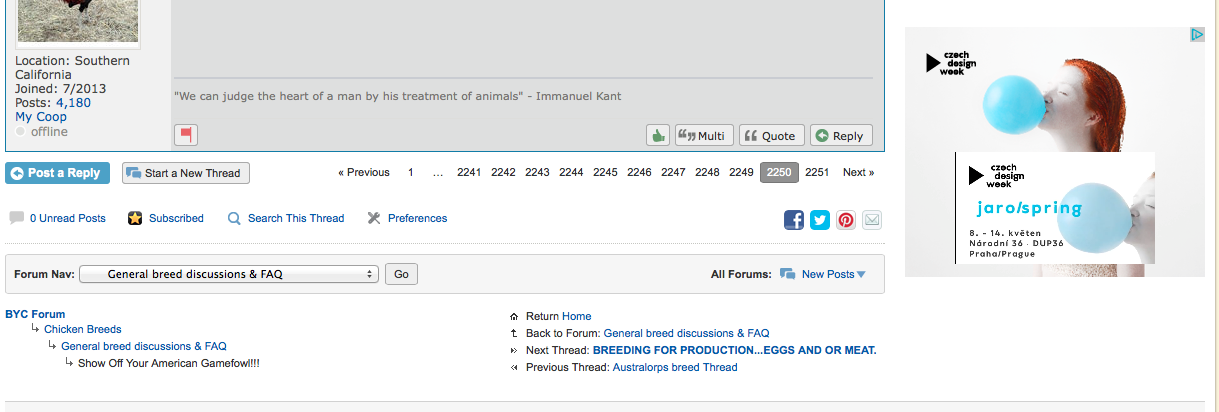Viewport: 1219px width, 412px height.
Task: Click the gold star Subscribed icon
Action: [x=135, y=218]
